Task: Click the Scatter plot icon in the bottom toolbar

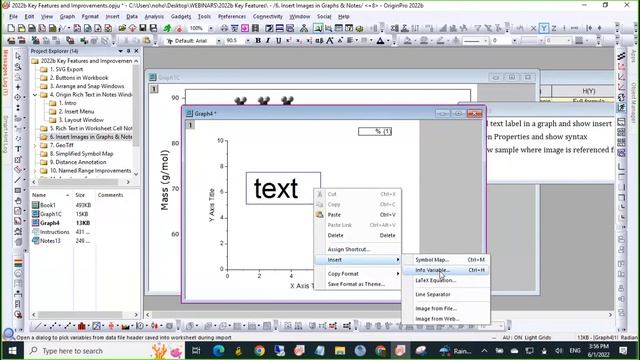Action: [52, 326]
